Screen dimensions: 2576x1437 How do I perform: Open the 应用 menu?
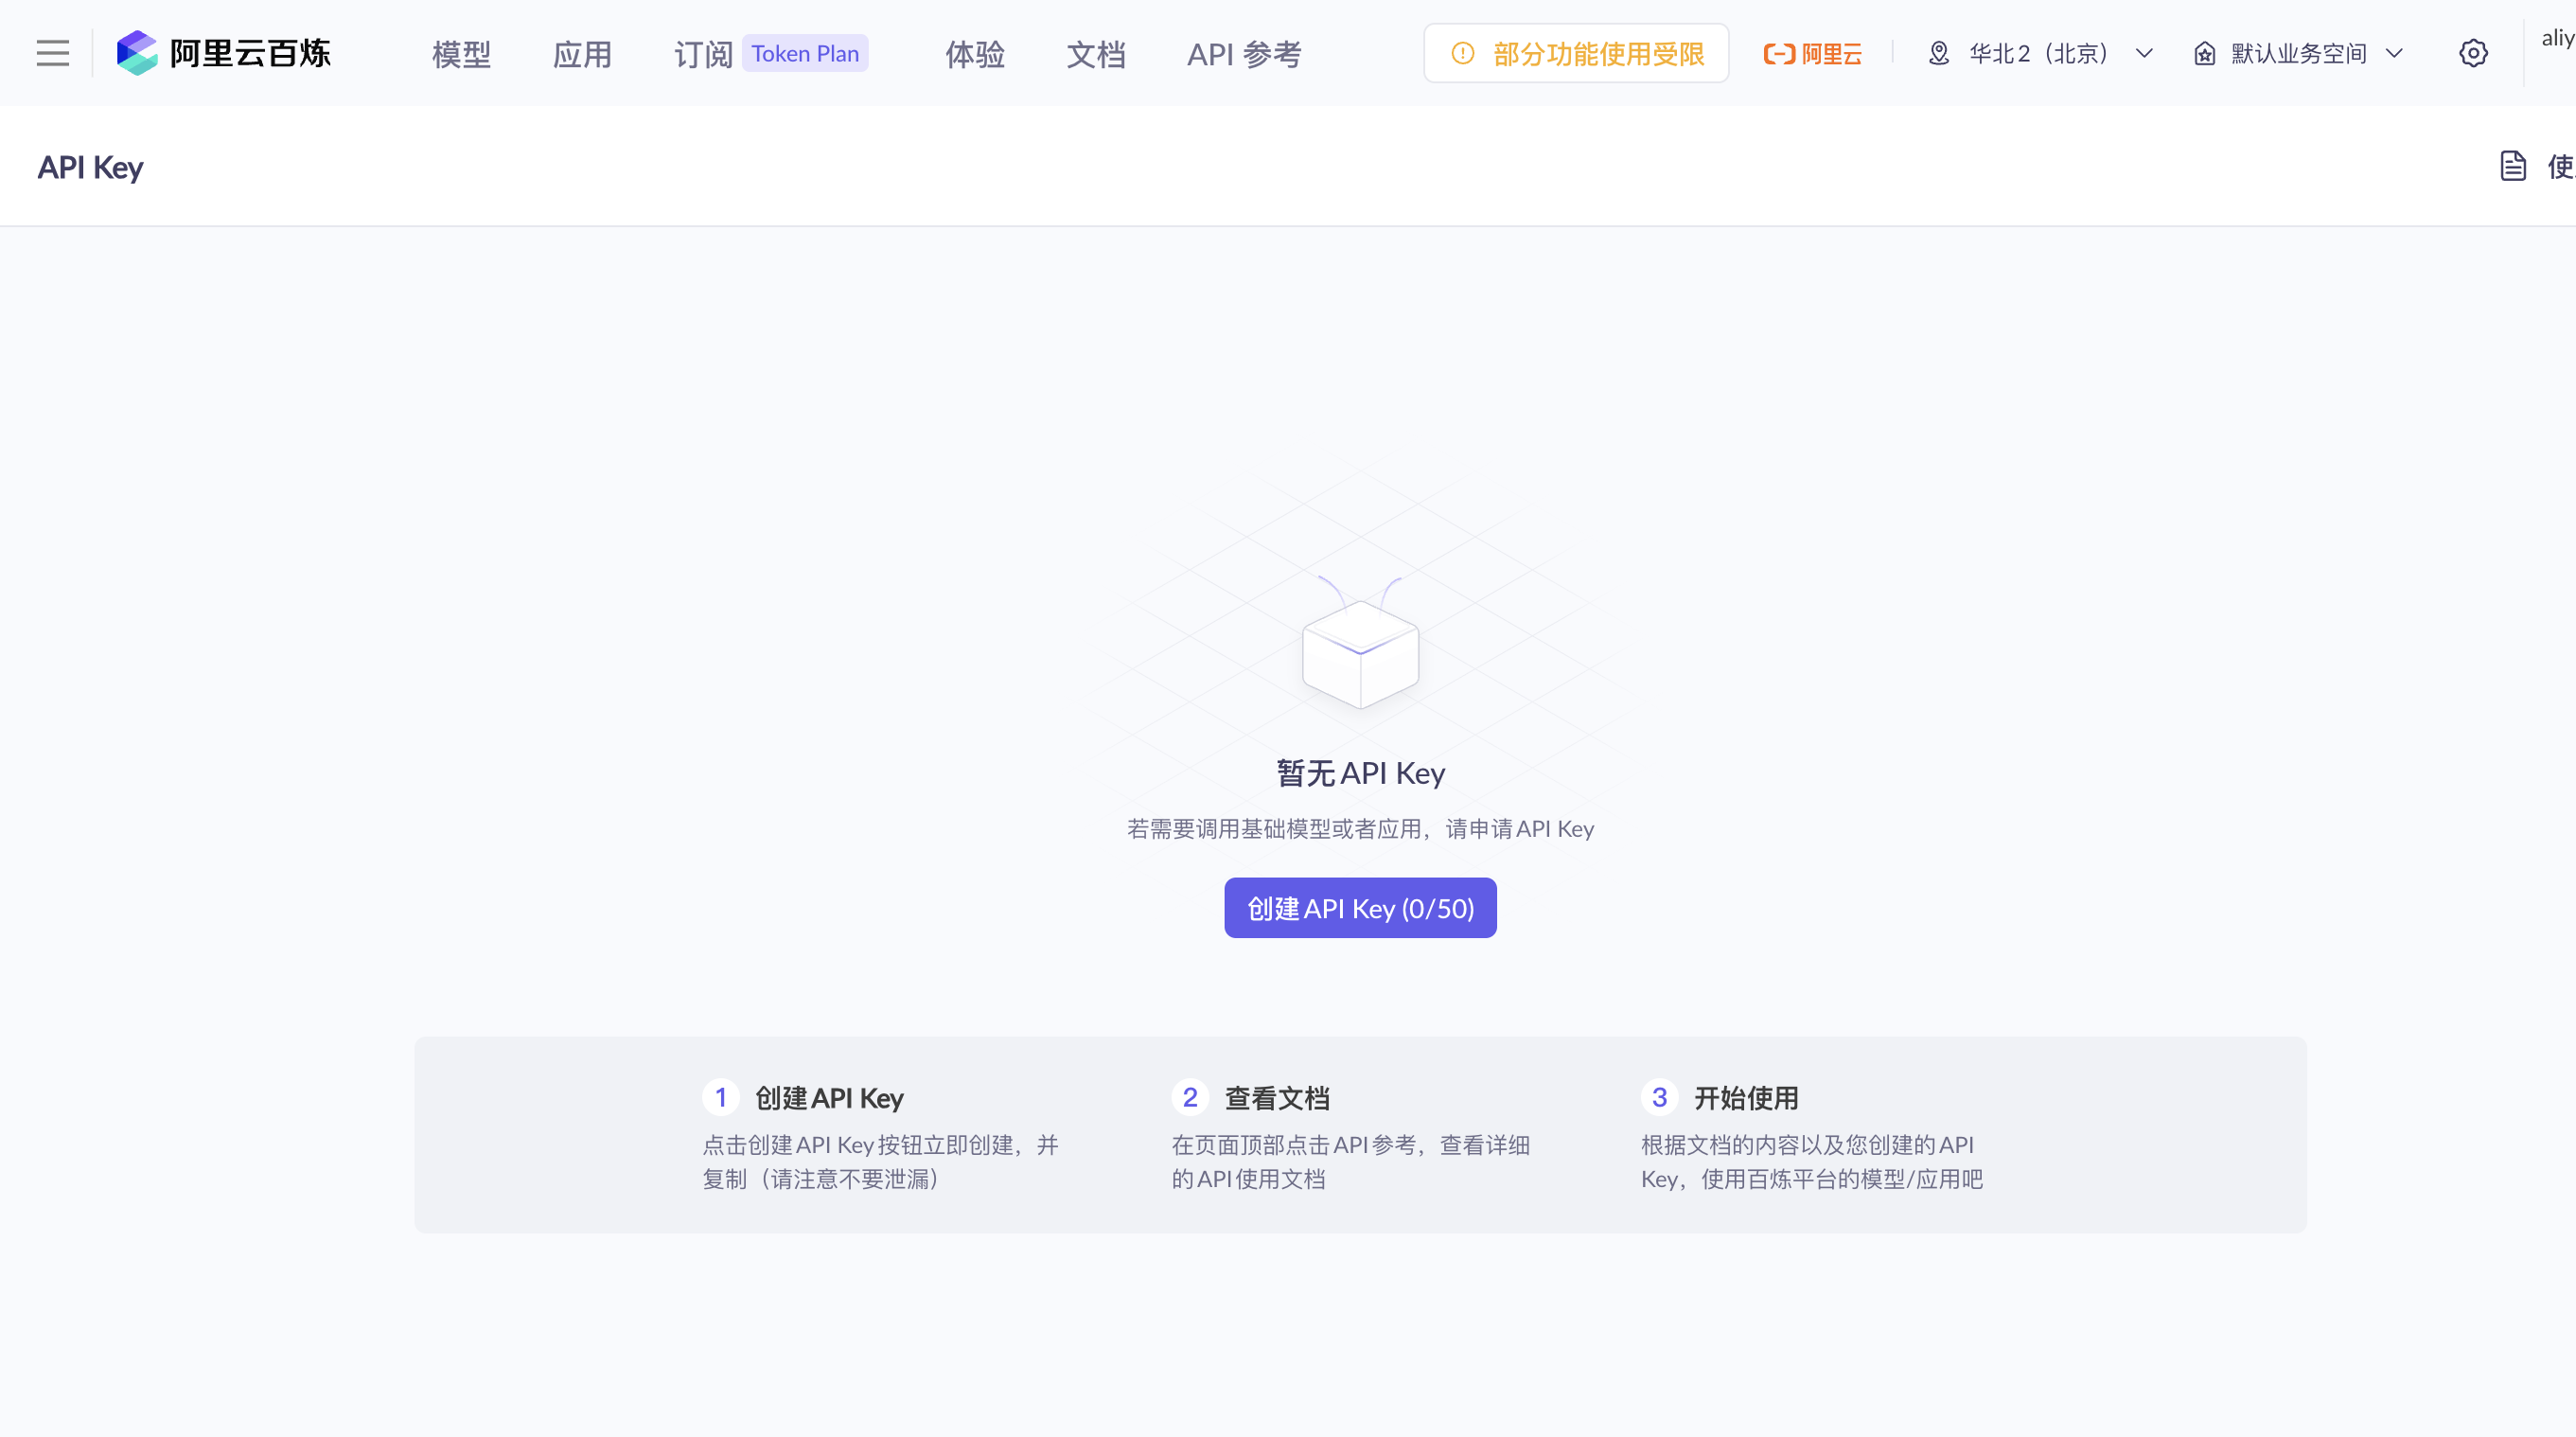click(582, 54)
